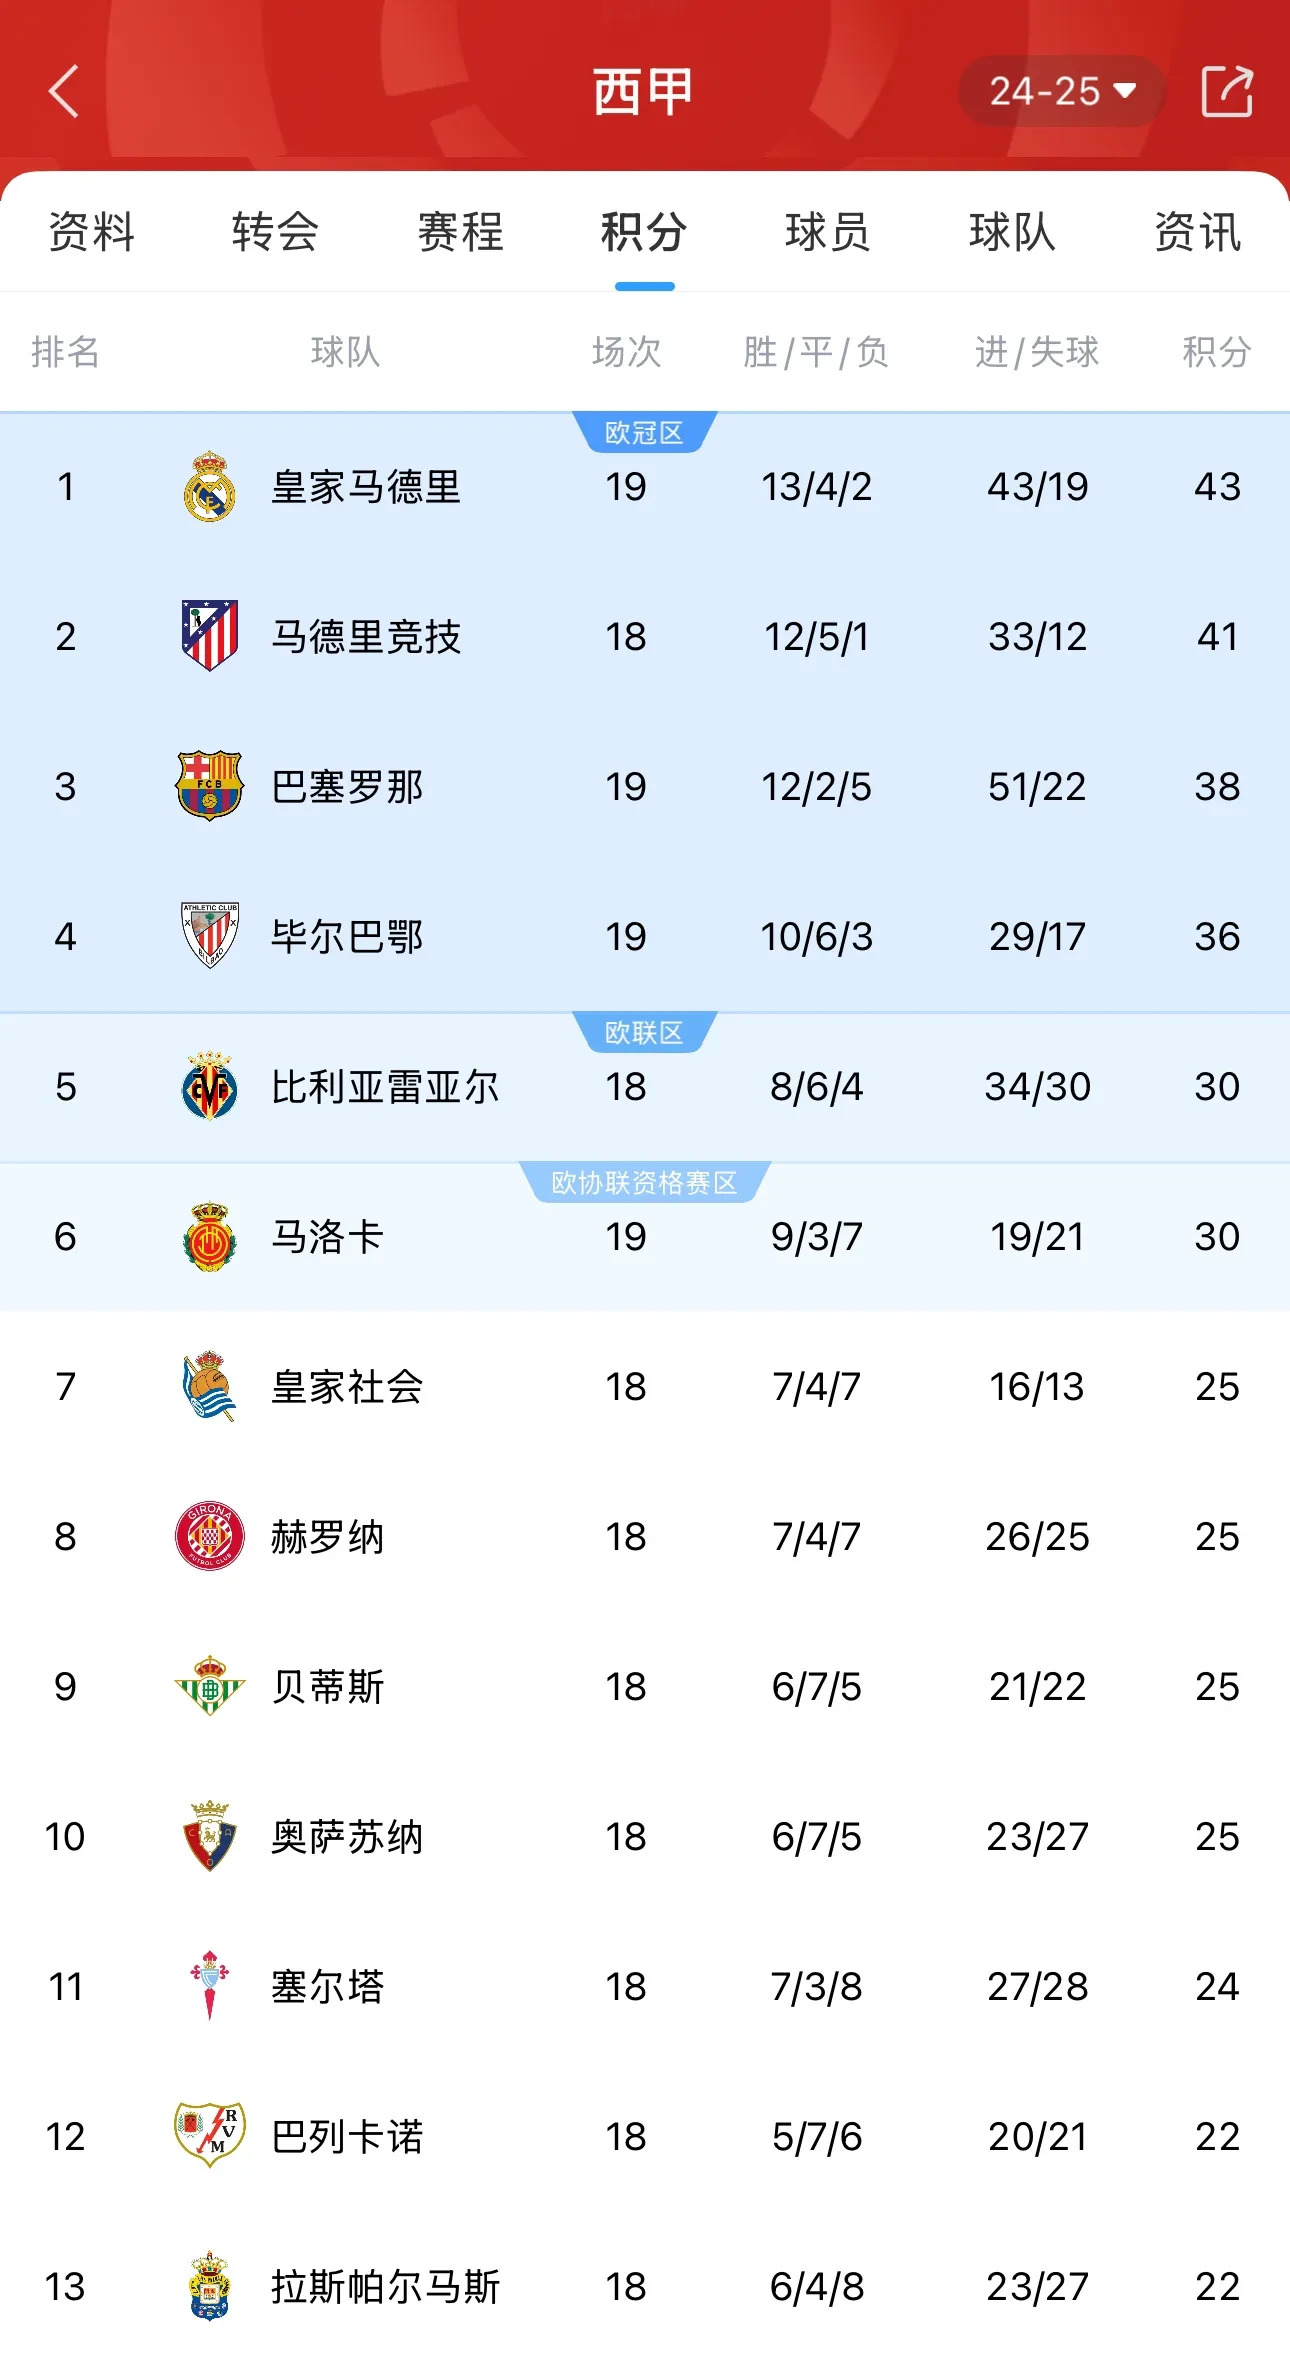This screenshot has height=2360, width=1290.
Task: Switch to the 积分 standings tab
Action: [643, 232]
